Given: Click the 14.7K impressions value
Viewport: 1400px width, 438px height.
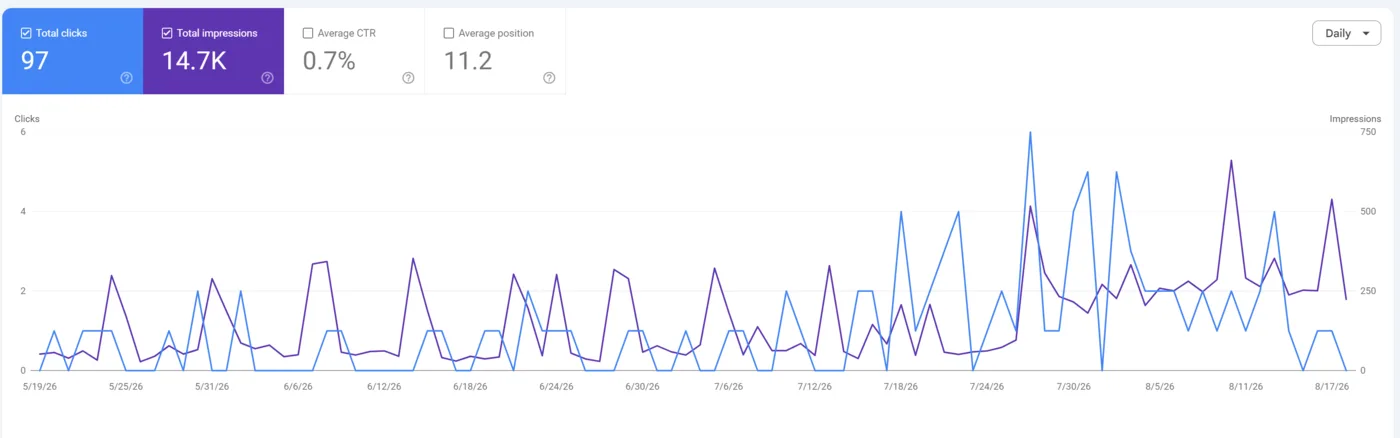Looking at the screenshot, I should 194,61.
